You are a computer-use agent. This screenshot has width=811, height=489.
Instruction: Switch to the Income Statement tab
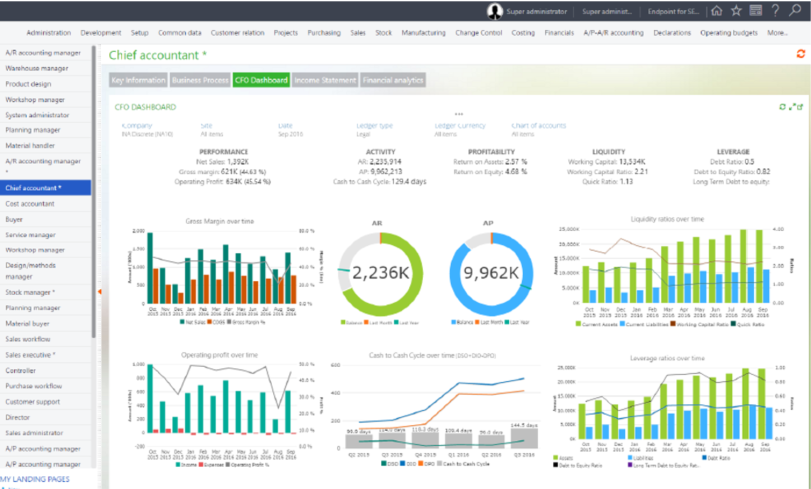coord(323,80)
